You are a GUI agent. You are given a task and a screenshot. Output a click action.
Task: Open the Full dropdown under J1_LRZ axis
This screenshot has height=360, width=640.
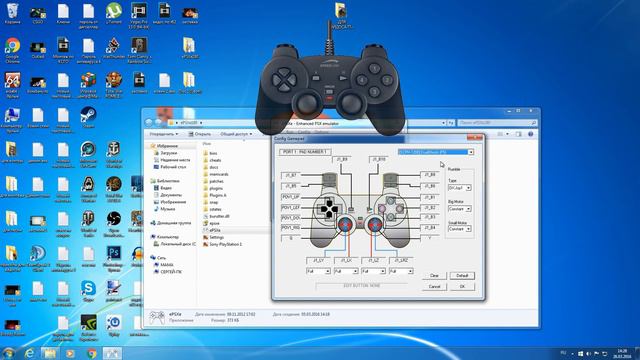tap(401, 271)
